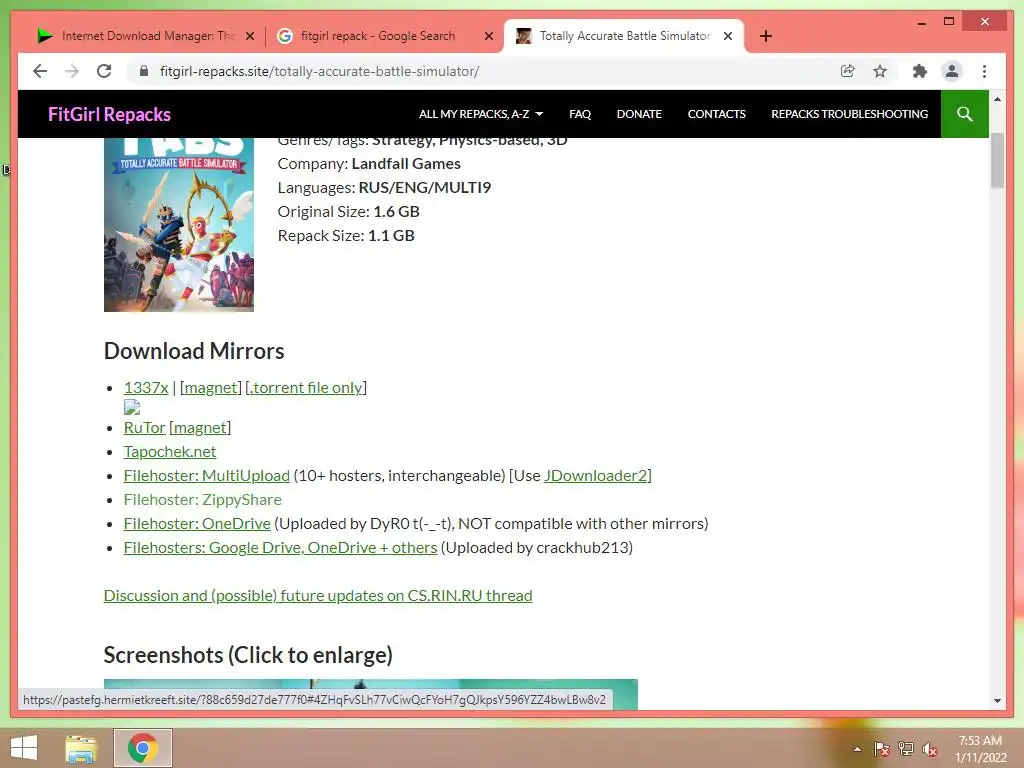Open the Extensions puzzle piece icon
The height and width of the screenshot is (768, 1024).
[x=920, y=71]
